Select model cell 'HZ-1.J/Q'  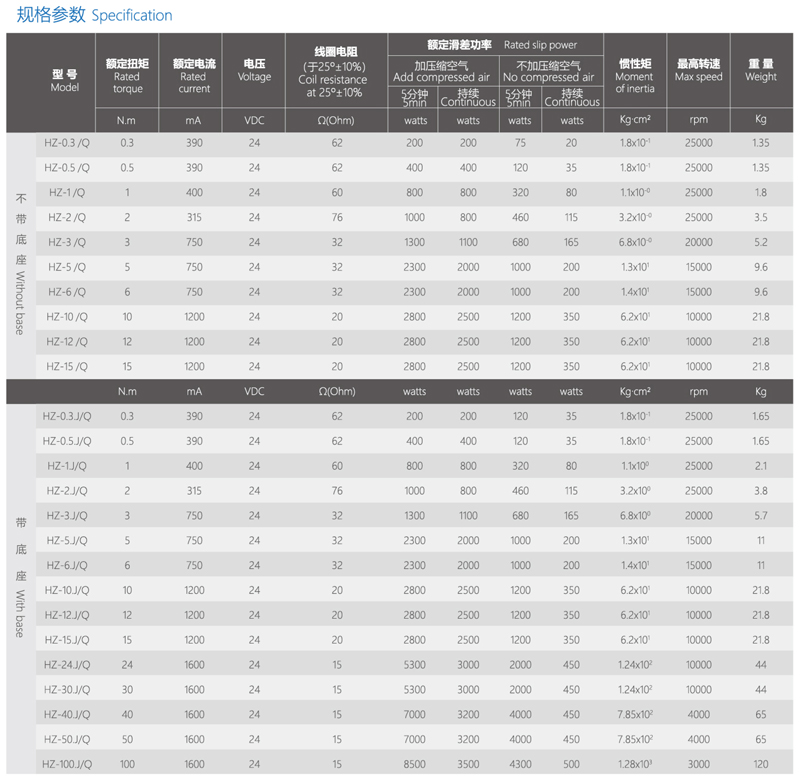point(67,466)
